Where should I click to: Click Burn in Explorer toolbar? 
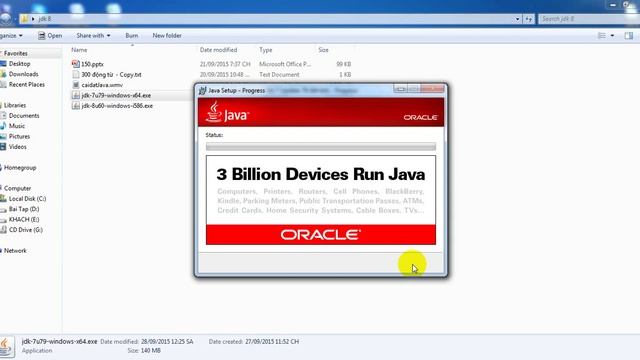point(131,36)
